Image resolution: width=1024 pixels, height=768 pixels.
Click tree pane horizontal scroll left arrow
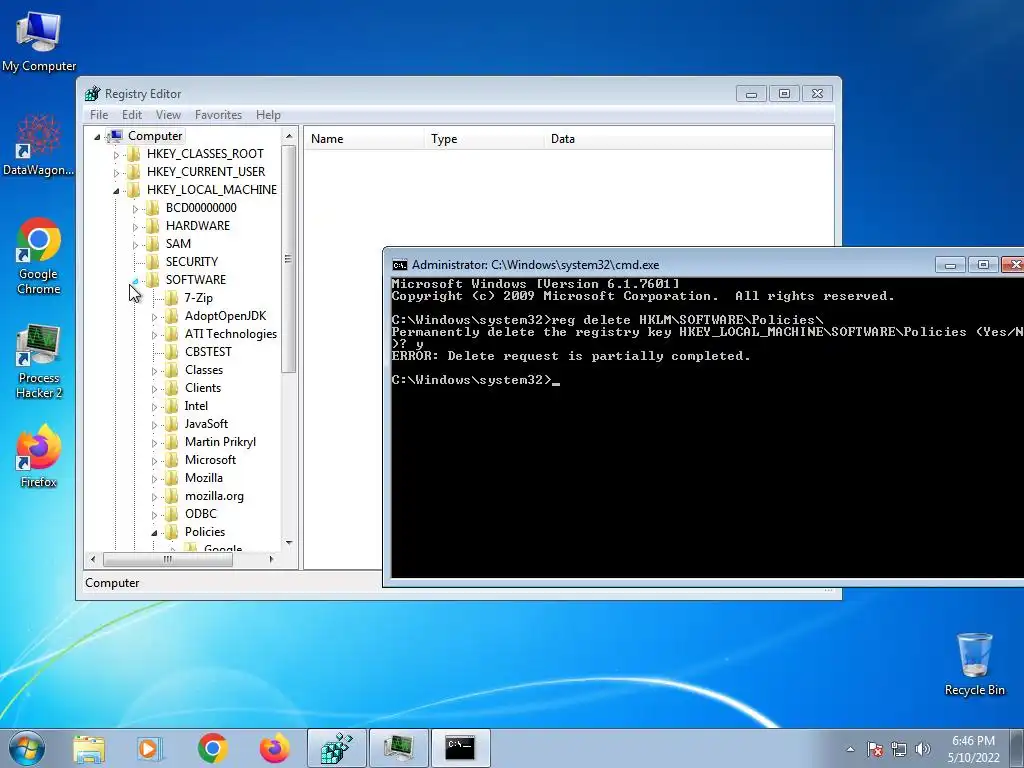[x=93, y=560]
